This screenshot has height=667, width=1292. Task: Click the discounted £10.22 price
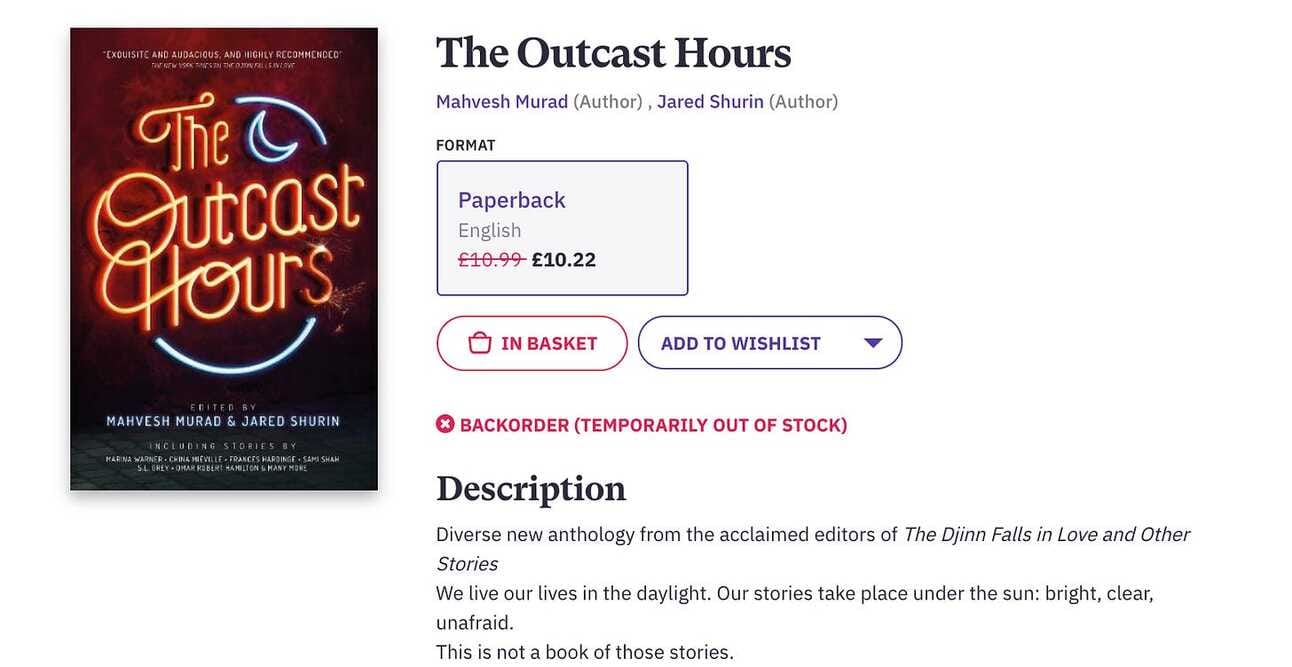click(x=564, y=260)
